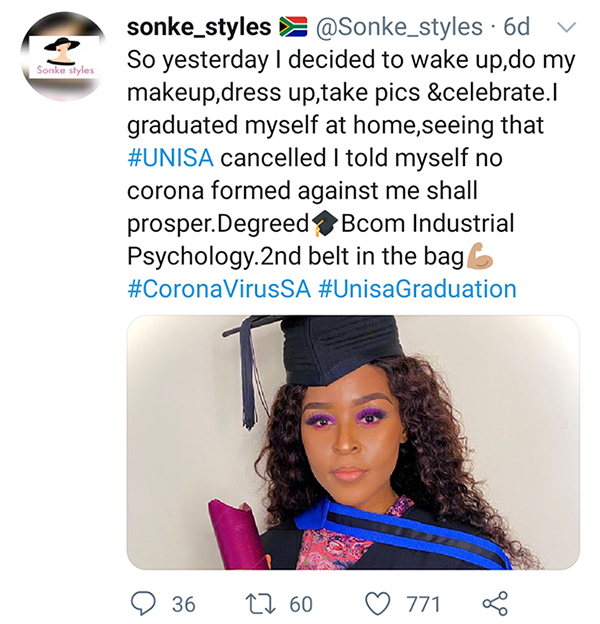The height and width of the screenshot is (624, 600).
Task: Click the flexed biceps emoji
Action: pos(480,257)
